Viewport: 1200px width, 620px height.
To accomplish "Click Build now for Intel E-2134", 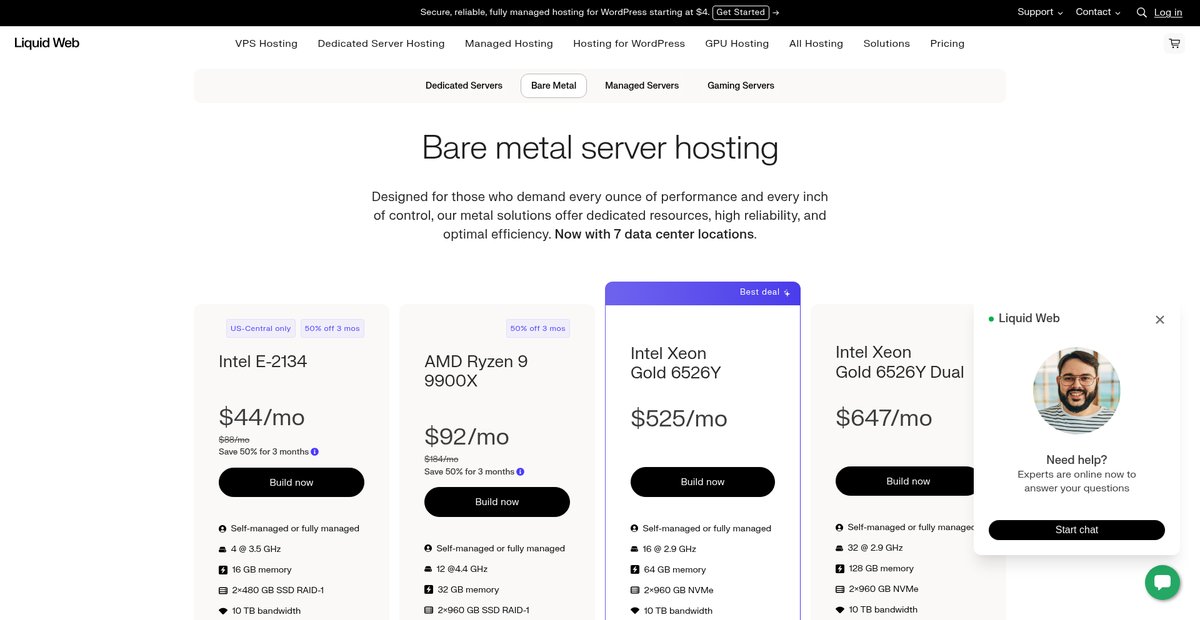I will 291,482.
